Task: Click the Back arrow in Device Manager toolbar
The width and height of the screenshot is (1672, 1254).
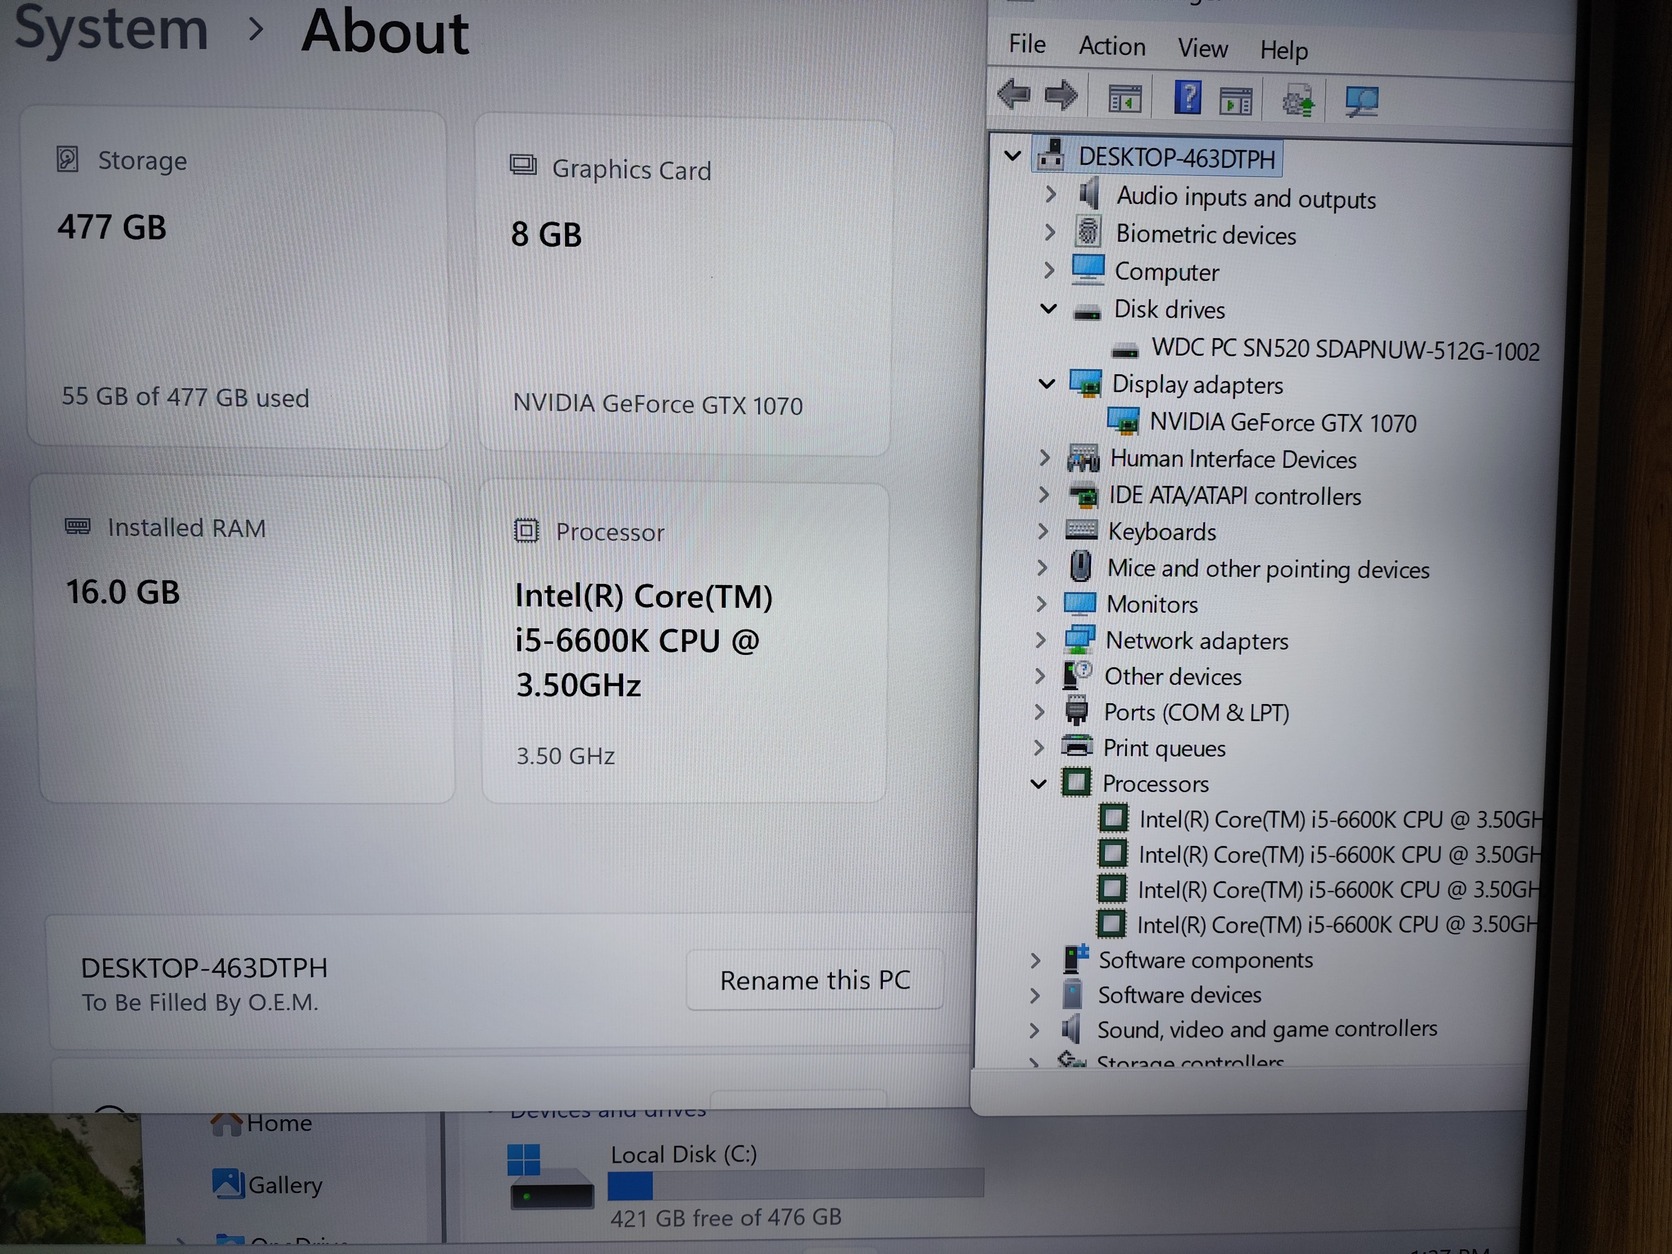Action: coord(1014,95)
